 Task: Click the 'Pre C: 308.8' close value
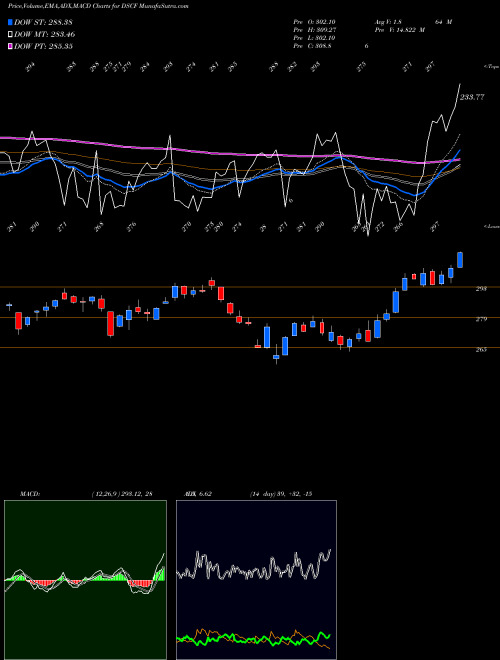coord(312,46)
